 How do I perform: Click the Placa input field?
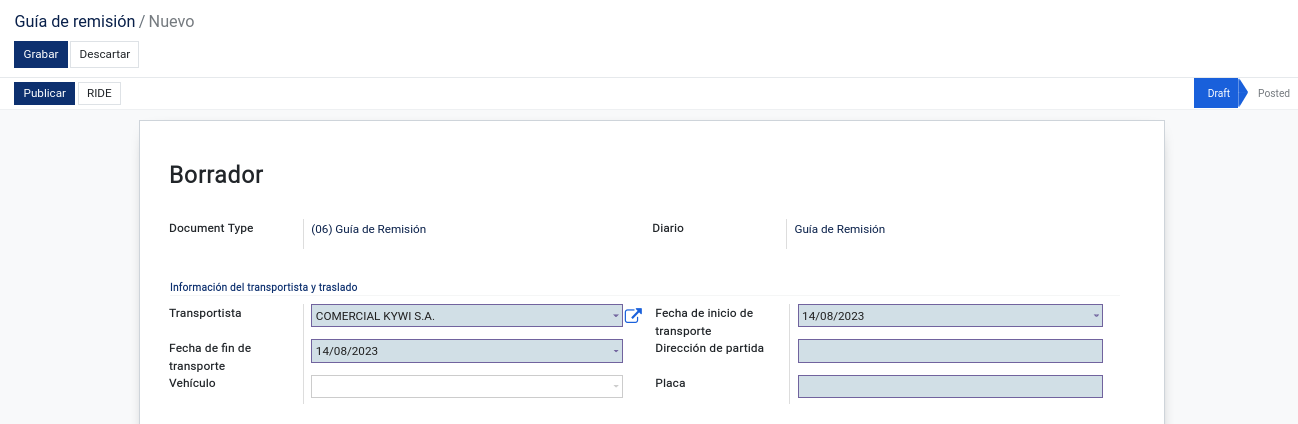pos(950,386)
